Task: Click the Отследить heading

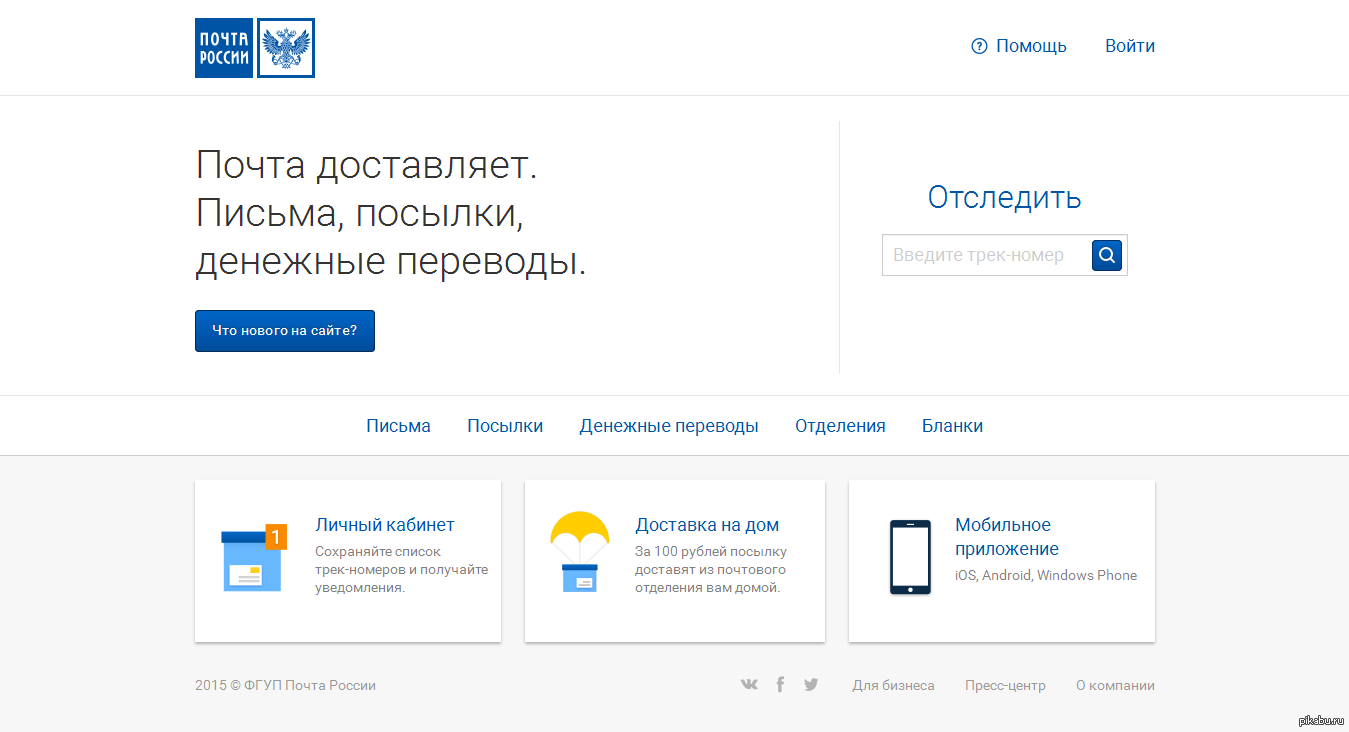Action: (1005, 197)
